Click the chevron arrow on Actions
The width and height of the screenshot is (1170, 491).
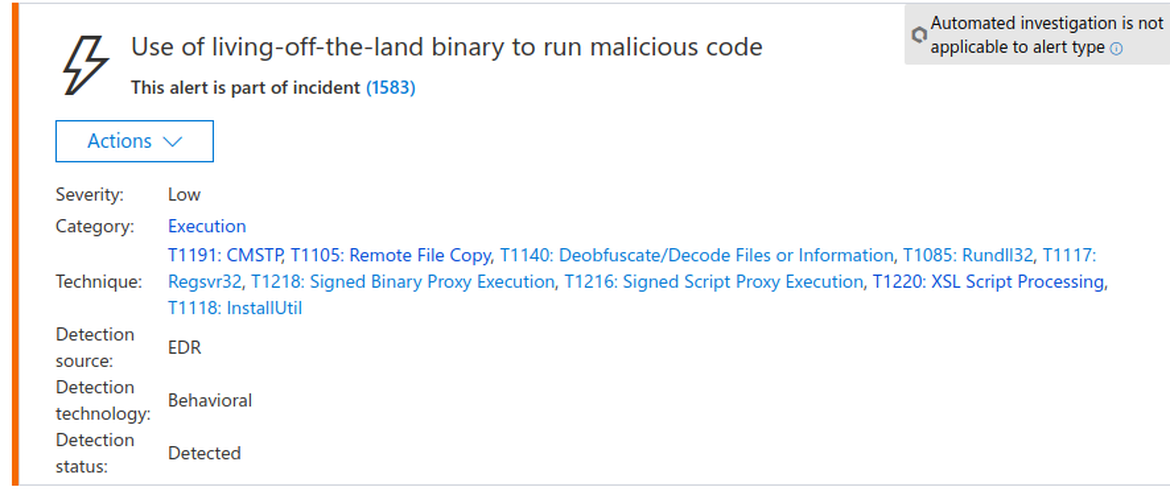click(172, 142)
